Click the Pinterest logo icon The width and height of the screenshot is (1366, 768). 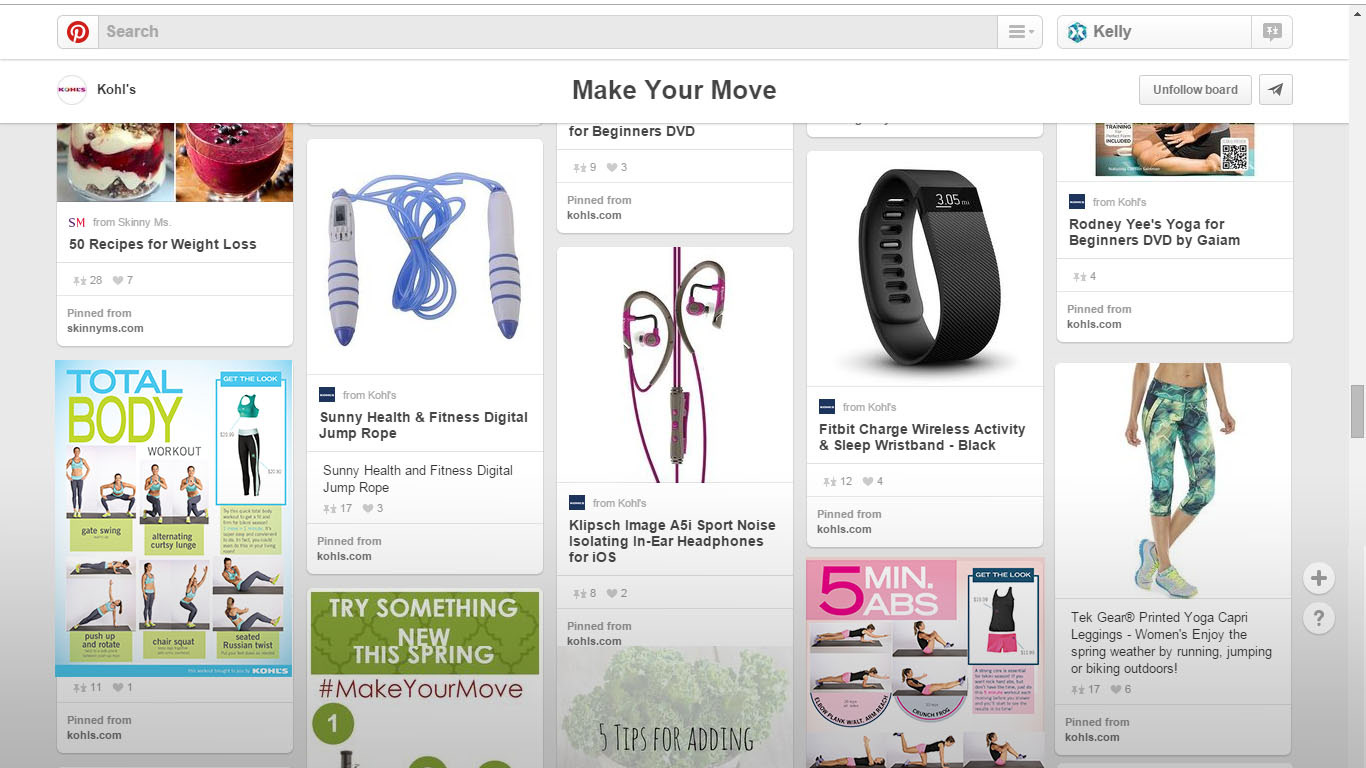click(x=78, y=32)
